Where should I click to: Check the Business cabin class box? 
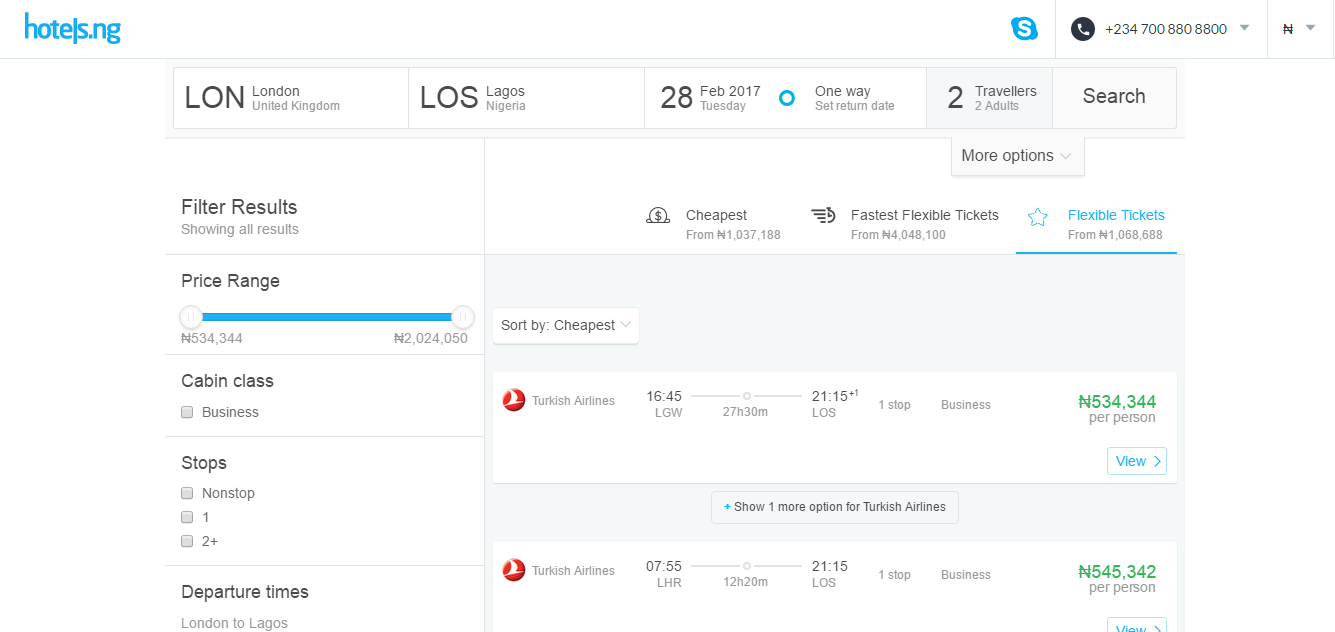(187, 412)
